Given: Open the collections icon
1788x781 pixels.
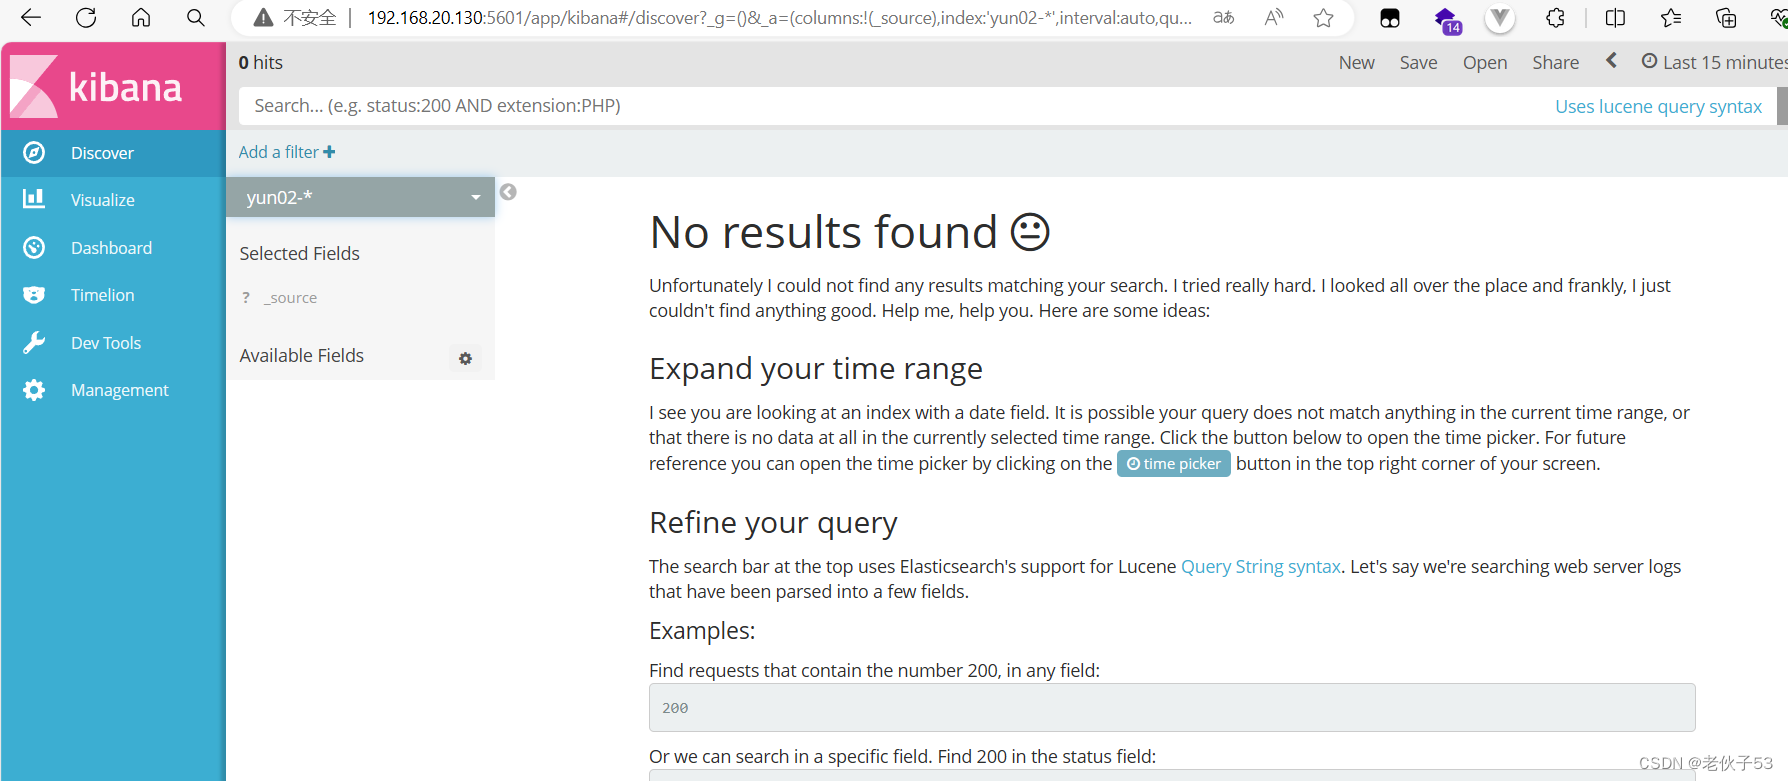Looking at the screenshot, I should (1726, 18).
